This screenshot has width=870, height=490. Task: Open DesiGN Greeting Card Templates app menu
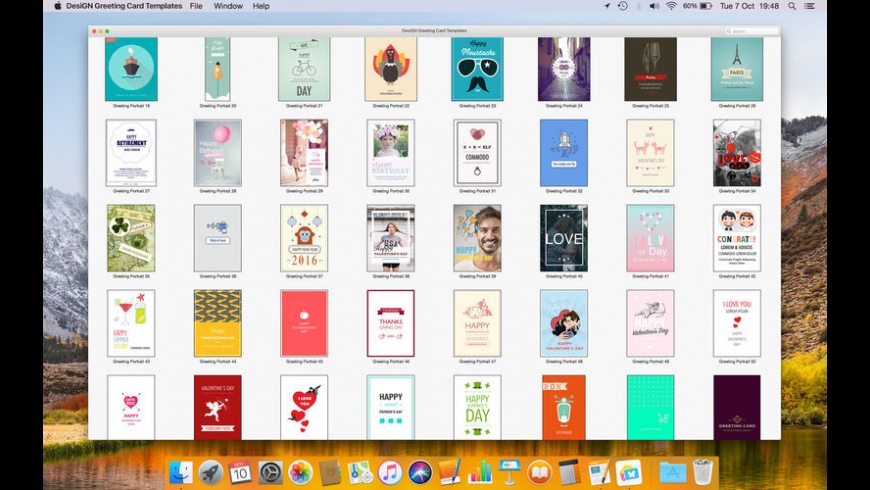pos(124,6)
